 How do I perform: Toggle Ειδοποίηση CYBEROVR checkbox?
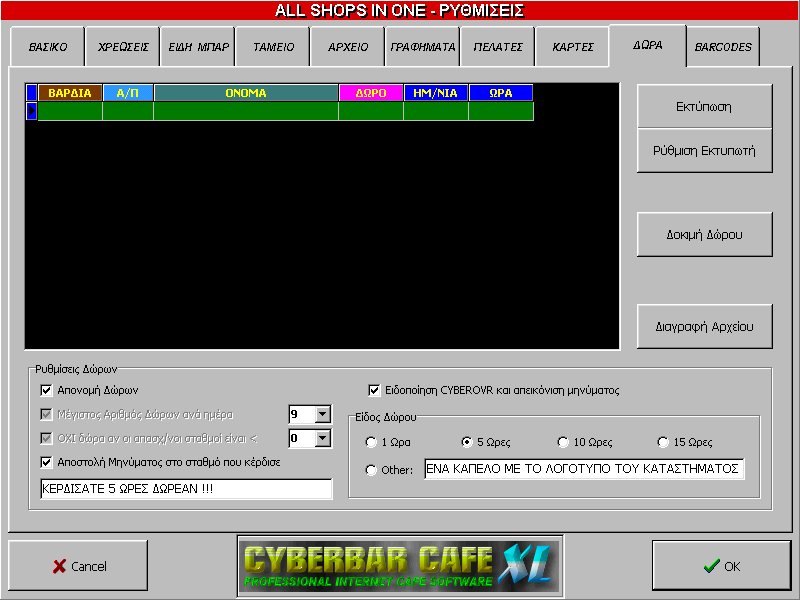pyautogui.click(x=375, y=390)
